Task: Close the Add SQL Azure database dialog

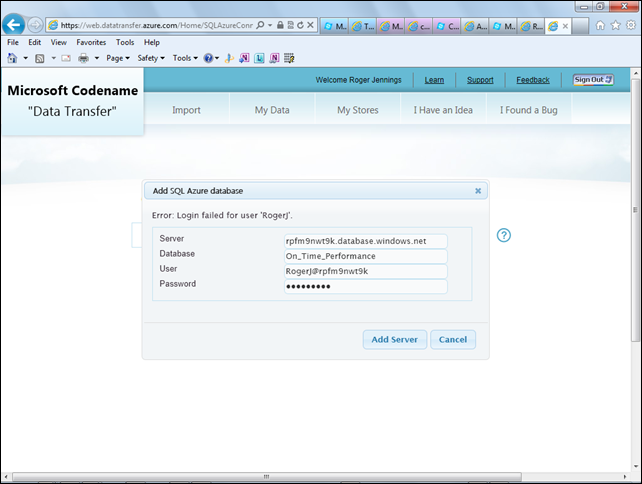Action: tap(478, 191)
